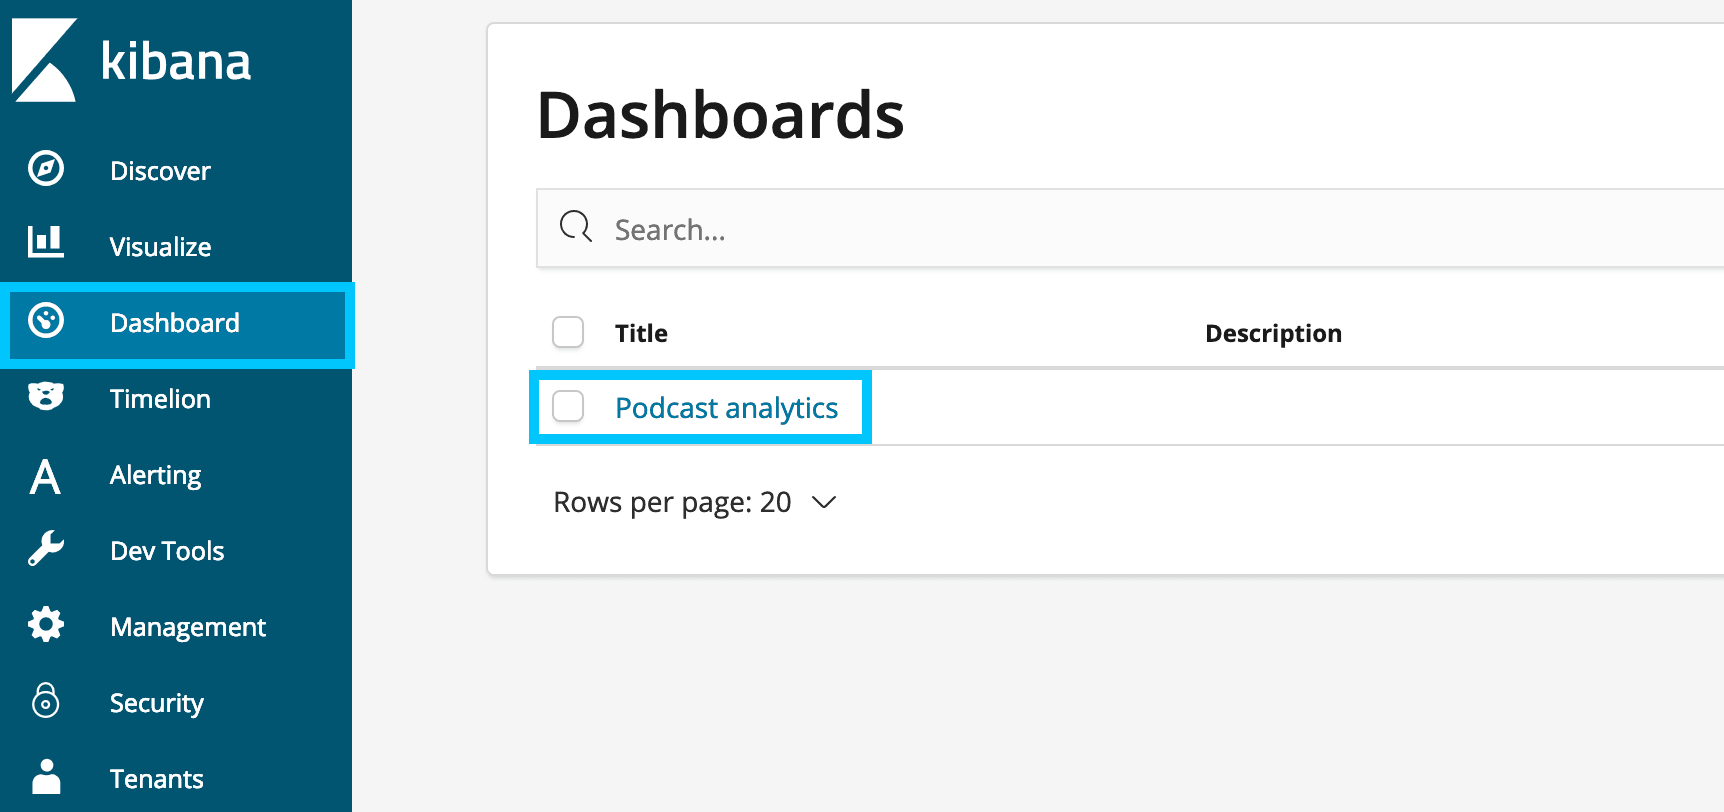The height and width of the screenshot is (812, 1724).
Task: Open Discover via compass icon
Action: [x=46, y=169]
